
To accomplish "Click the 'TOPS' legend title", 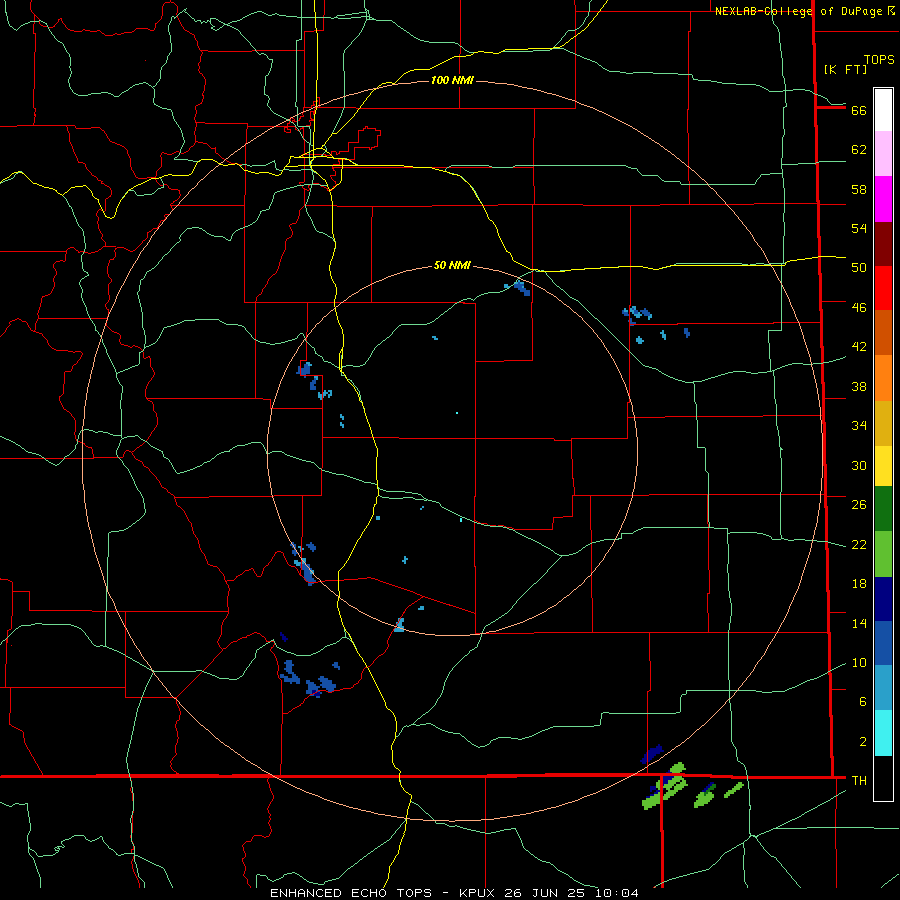I will coord(879,59).
